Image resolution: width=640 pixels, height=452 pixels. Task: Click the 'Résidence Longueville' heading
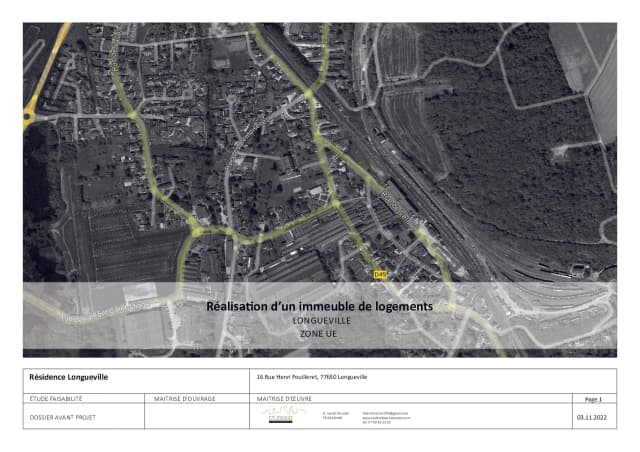tap(69, 378)
